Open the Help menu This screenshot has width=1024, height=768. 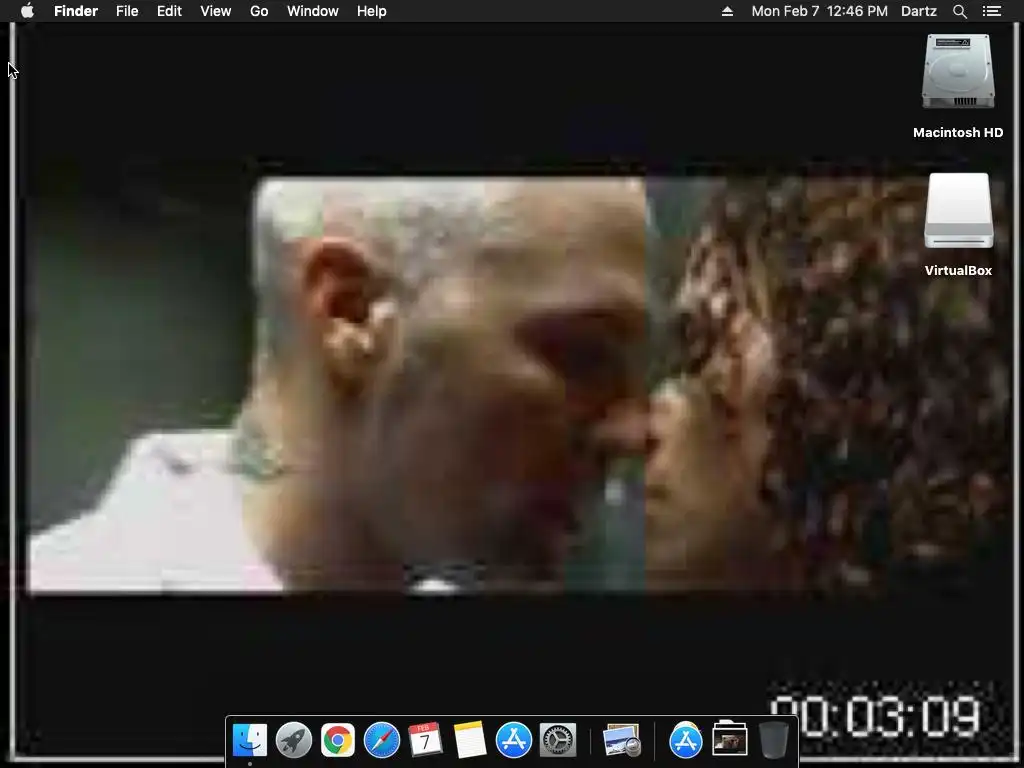(372, 11)
